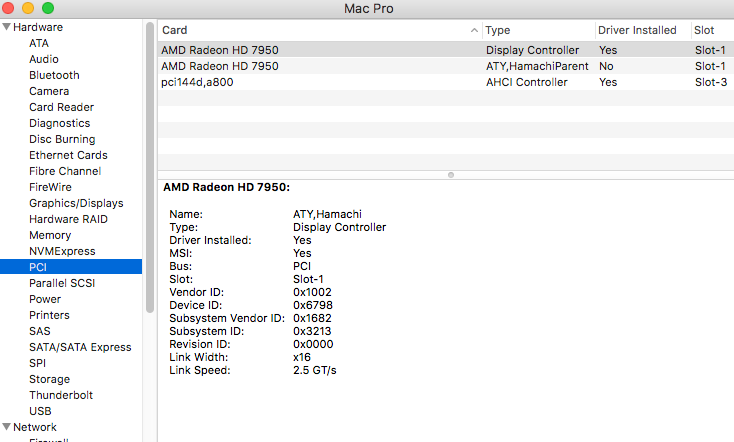
Task: Open the Printers category
Action: [x=49, y=315]
